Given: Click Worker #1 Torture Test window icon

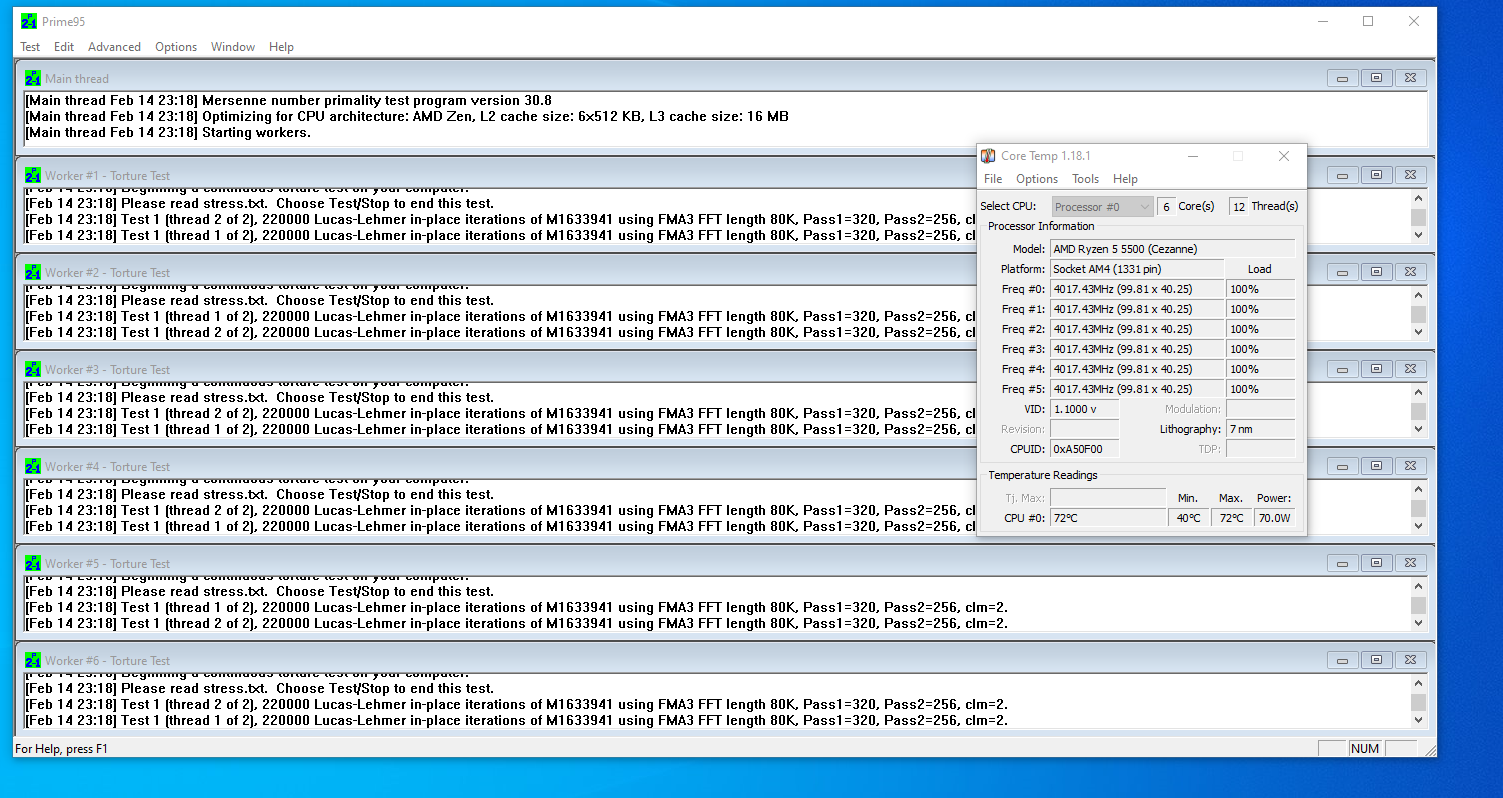Looking at the screenshot, I should [x=33, y=175].
